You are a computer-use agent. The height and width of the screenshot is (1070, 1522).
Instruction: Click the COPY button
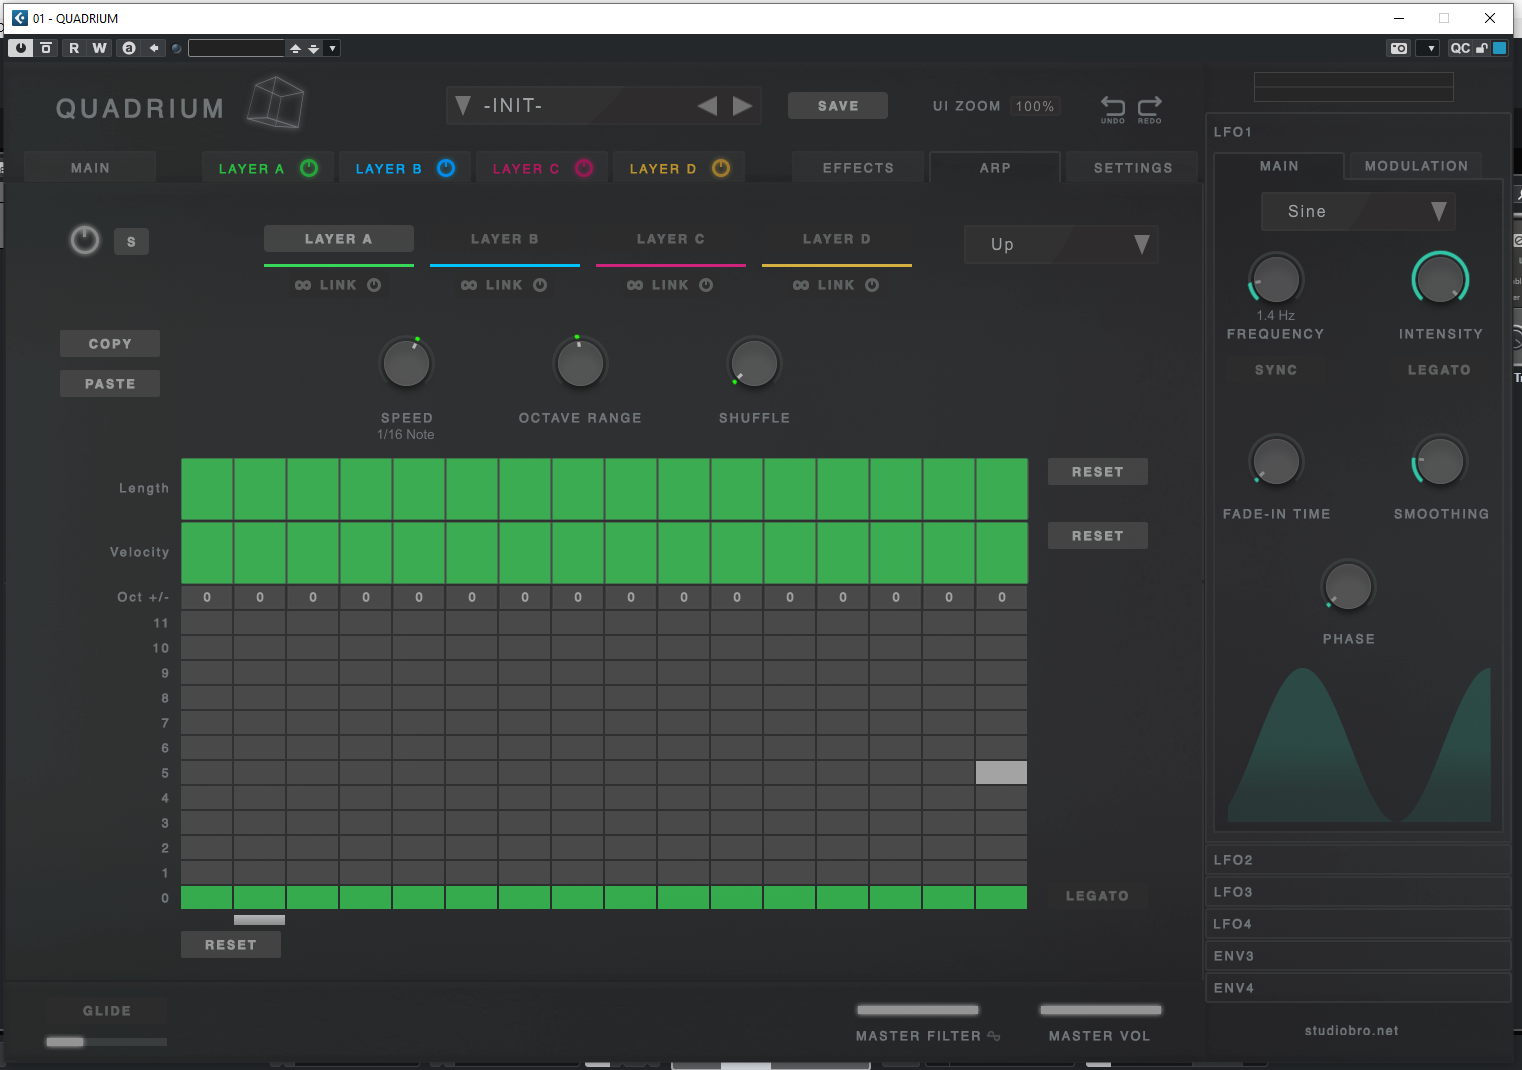(110, 343)
